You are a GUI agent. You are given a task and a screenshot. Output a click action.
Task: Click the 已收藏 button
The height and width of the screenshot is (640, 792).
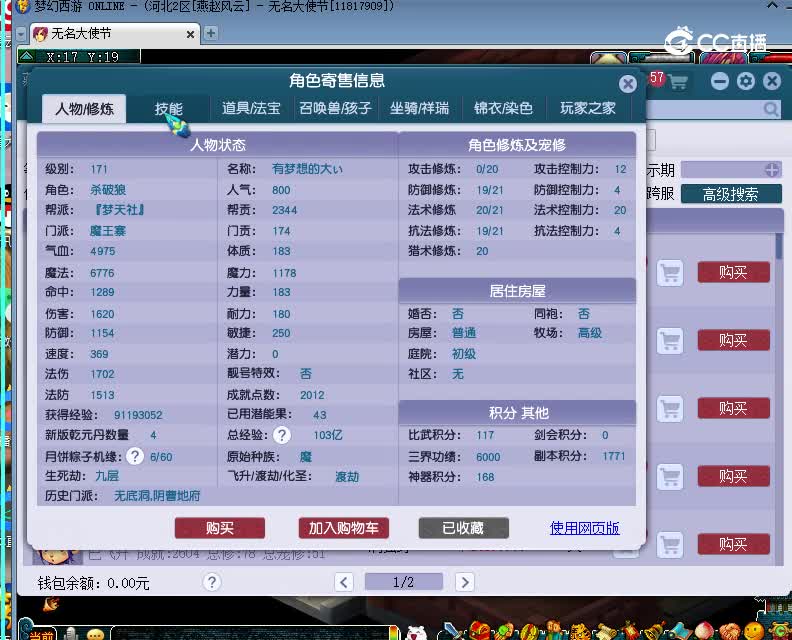463,528
